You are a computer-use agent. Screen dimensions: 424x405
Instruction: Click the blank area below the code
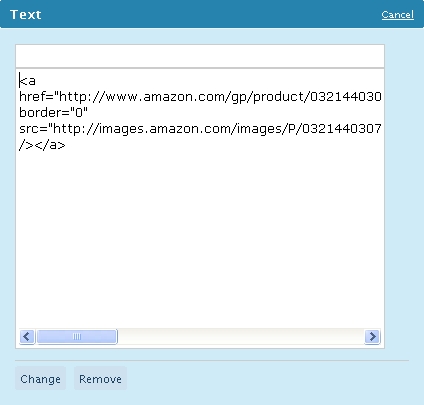(x=200, y=240)
